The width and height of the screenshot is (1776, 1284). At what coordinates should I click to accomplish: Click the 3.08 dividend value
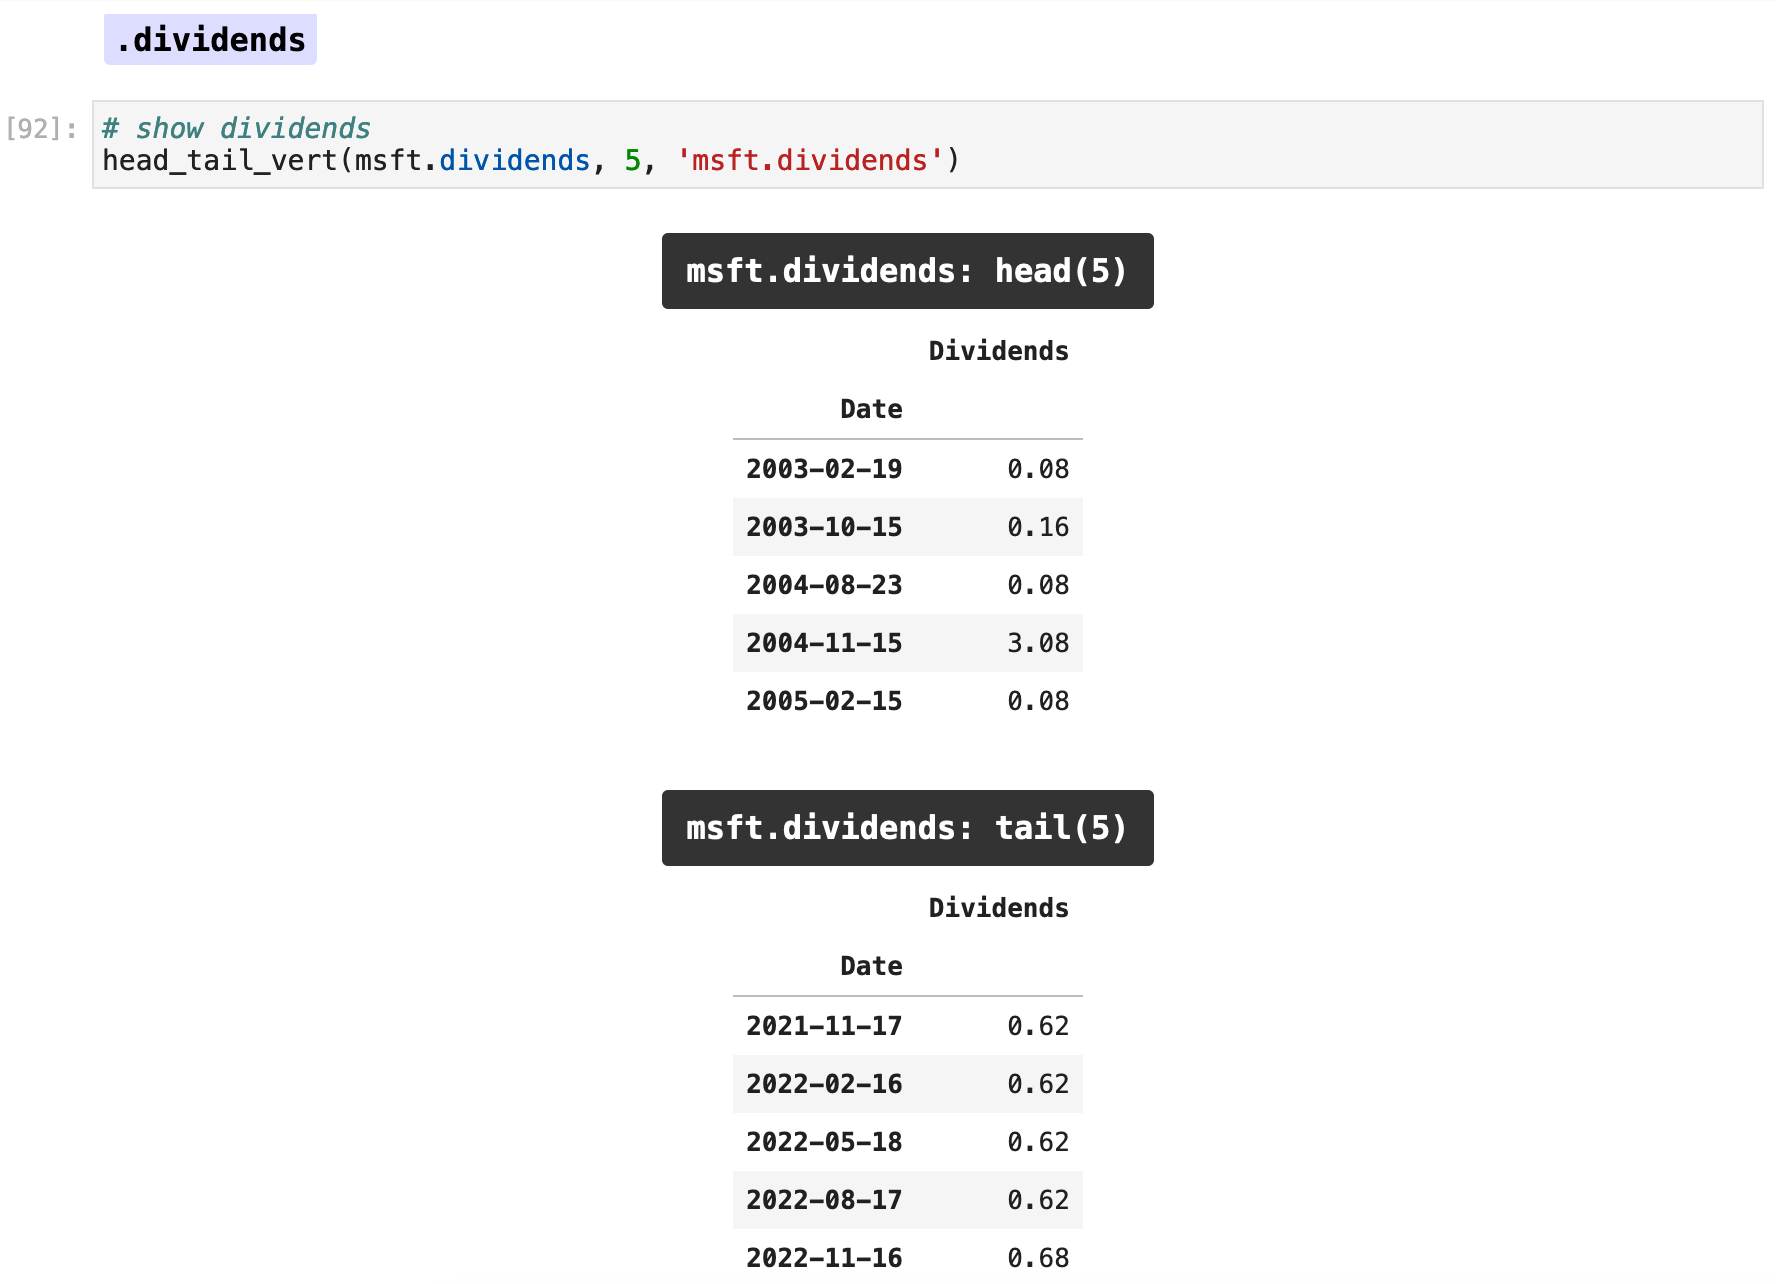1038,643
